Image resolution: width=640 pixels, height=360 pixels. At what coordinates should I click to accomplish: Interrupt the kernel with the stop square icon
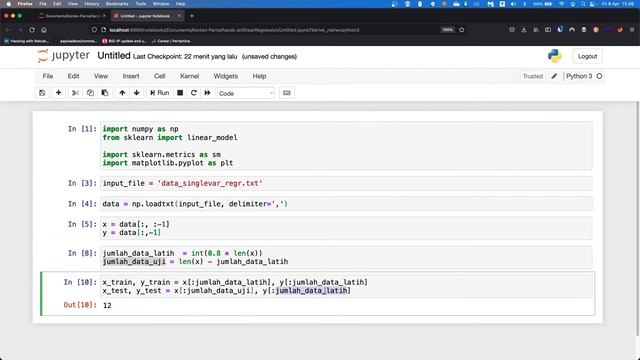coord(180,93)
